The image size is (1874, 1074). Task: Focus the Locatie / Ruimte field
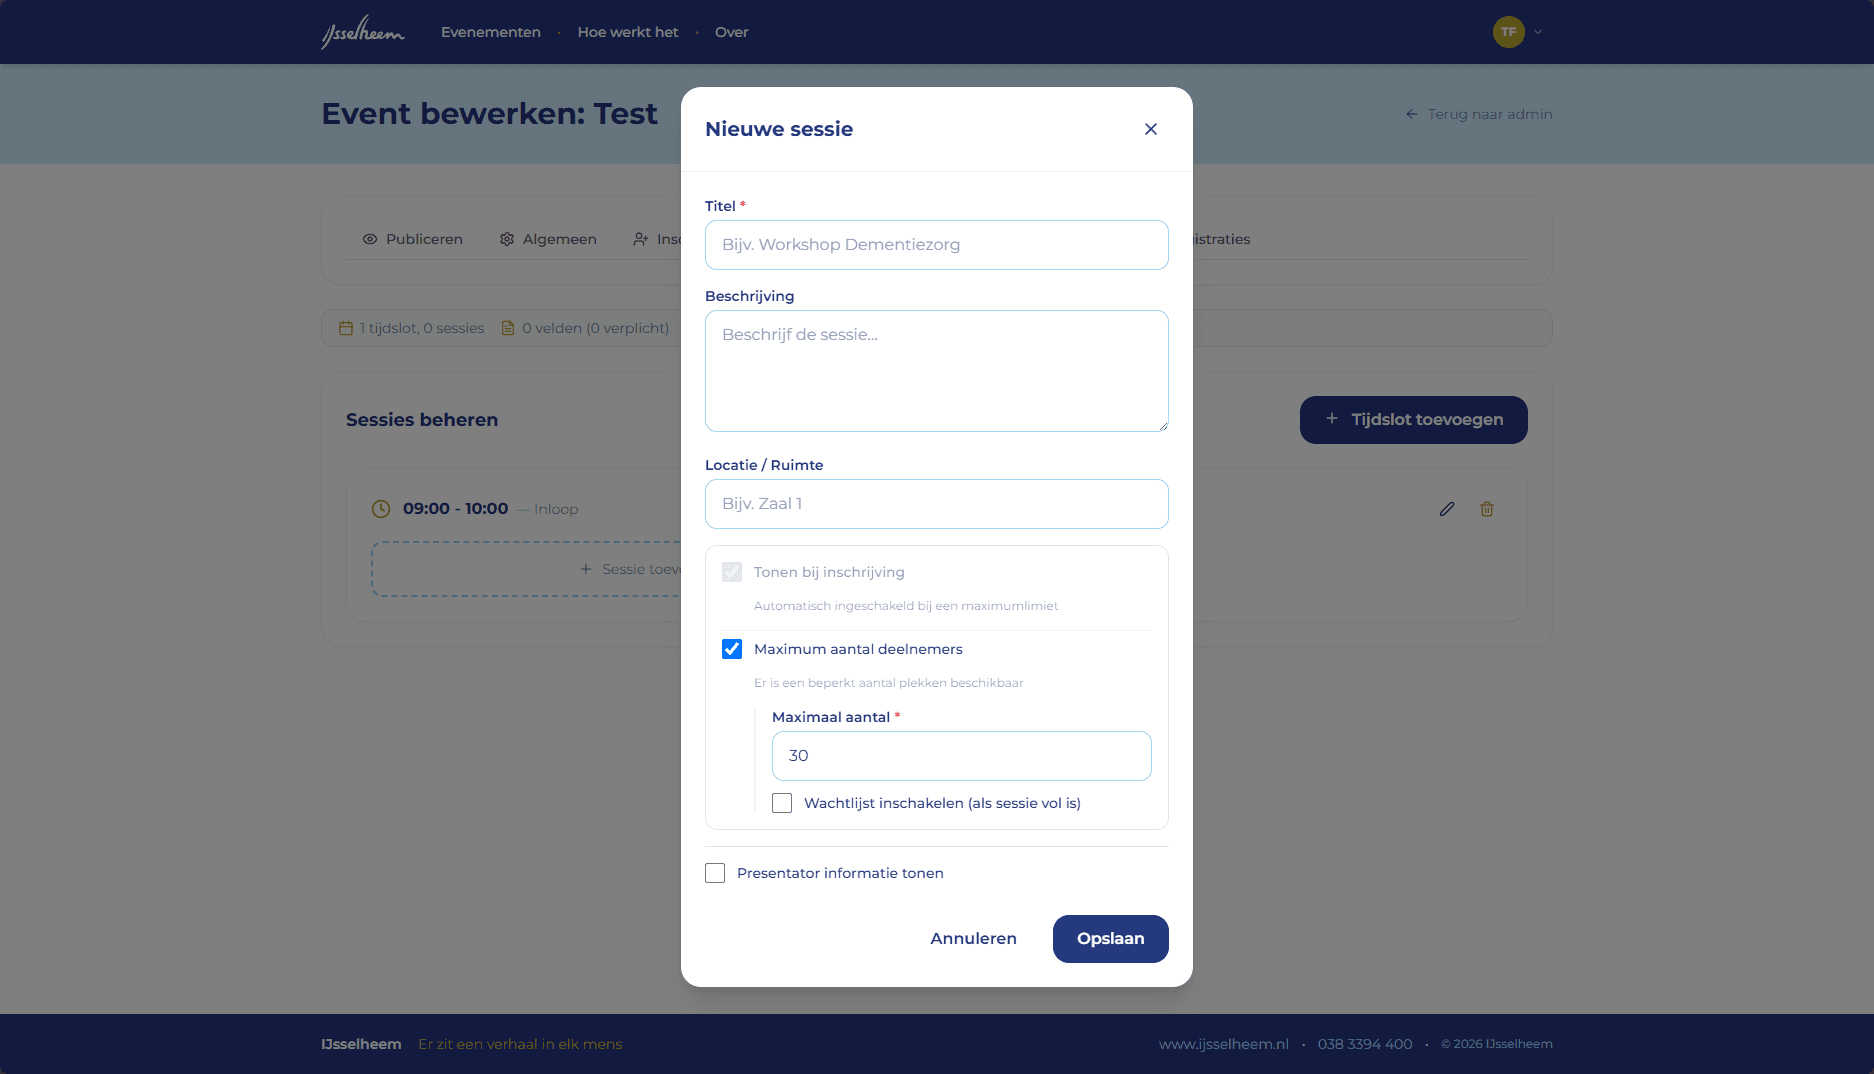click(937, 504)
